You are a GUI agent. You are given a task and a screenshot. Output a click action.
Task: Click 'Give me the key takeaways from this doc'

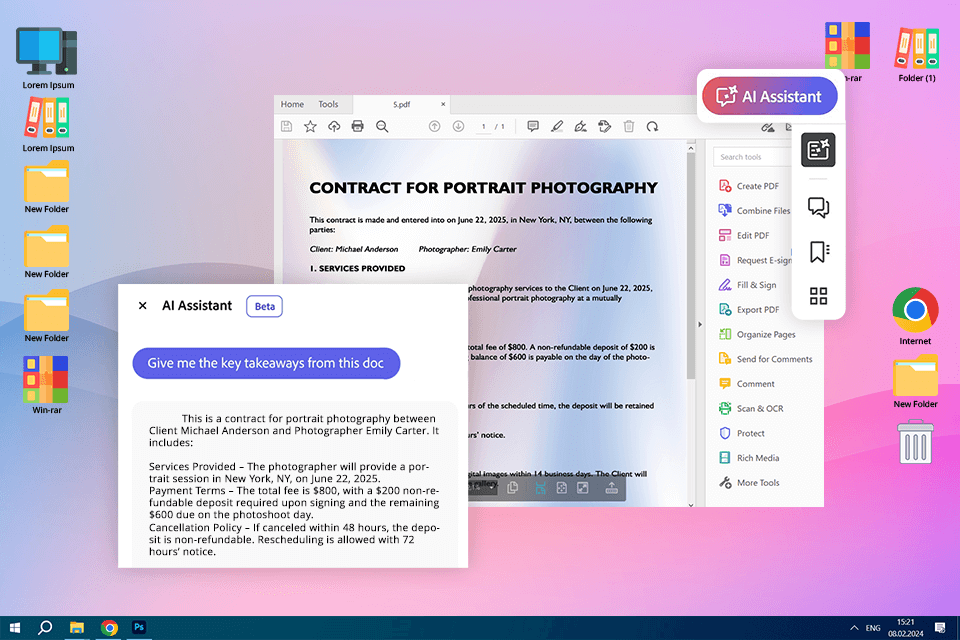click(266, 363)
